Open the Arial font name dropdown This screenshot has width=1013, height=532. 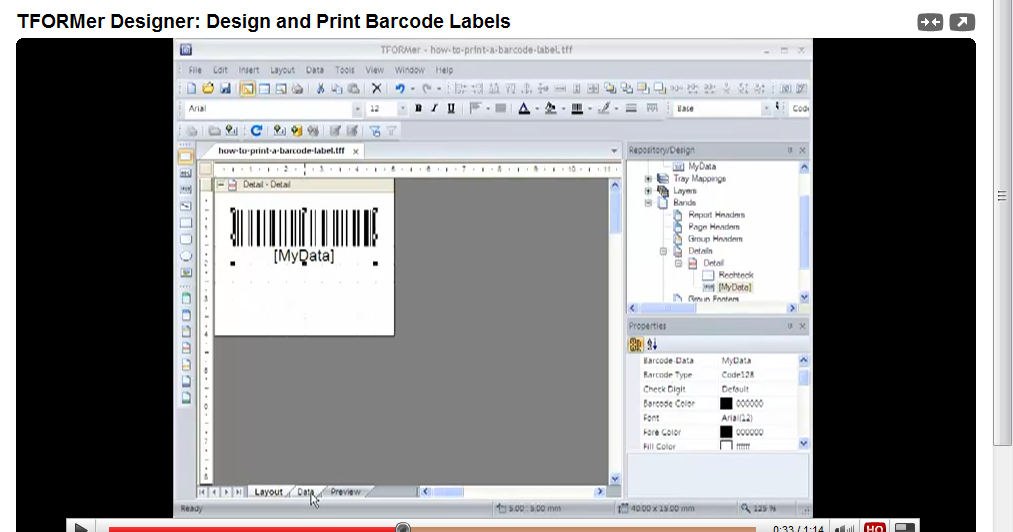(357, 109)
